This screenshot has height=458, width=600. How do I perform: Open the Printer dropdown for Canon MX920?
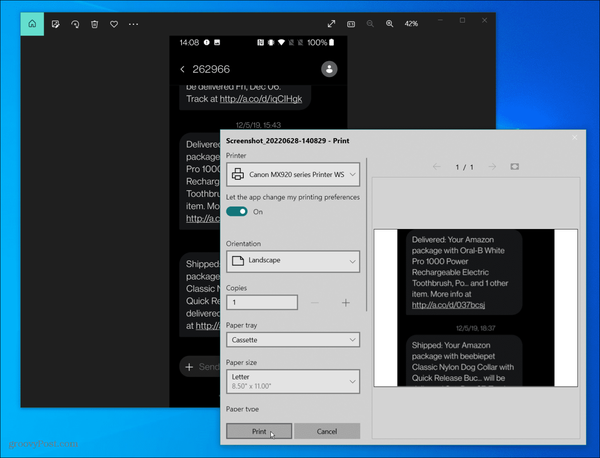(292, 175)
